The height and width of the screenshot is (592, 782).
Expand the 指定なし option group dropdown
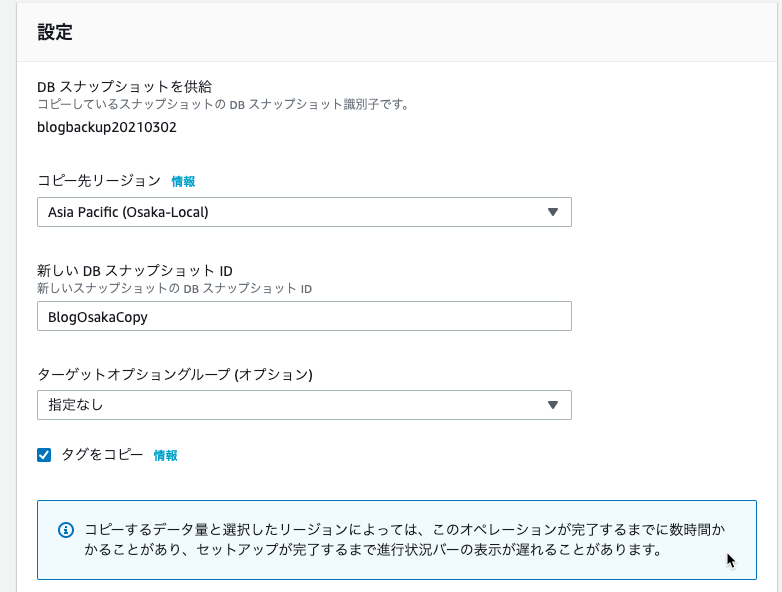pos(304,405)
